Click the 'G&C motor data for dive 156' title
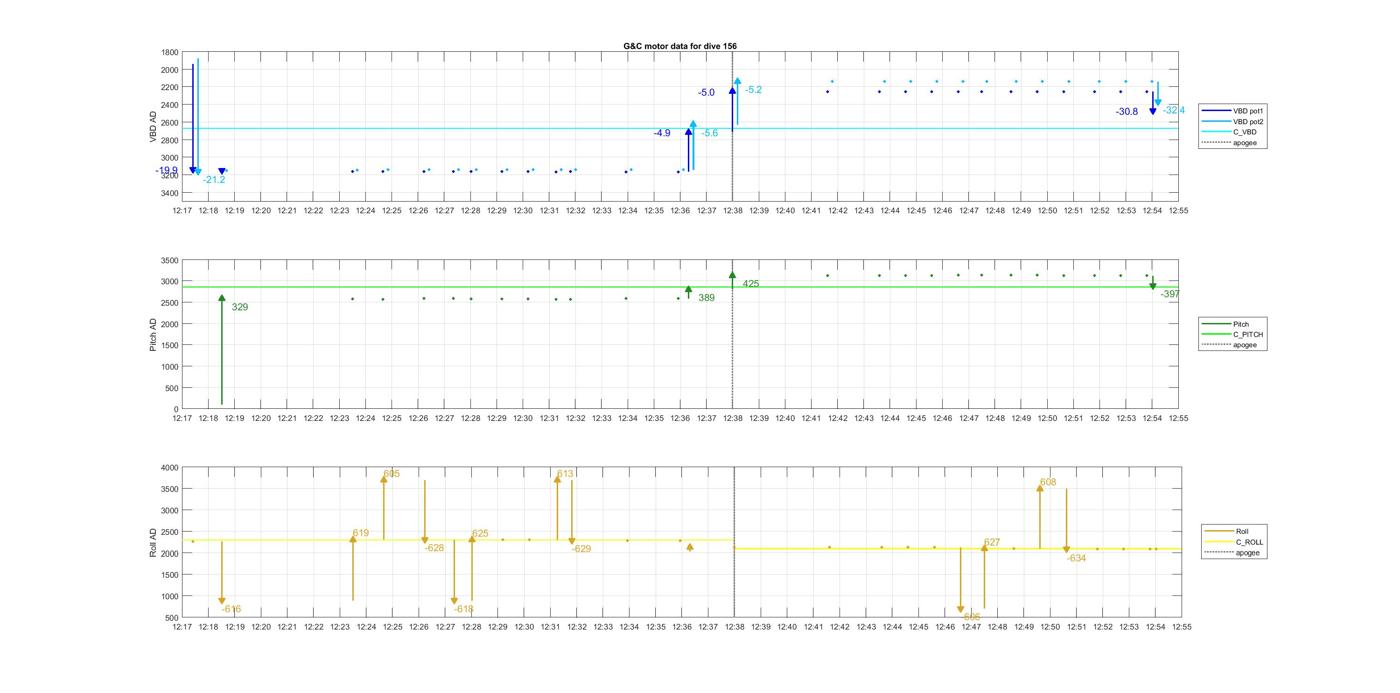The image size is (1400, 693). 680,46
